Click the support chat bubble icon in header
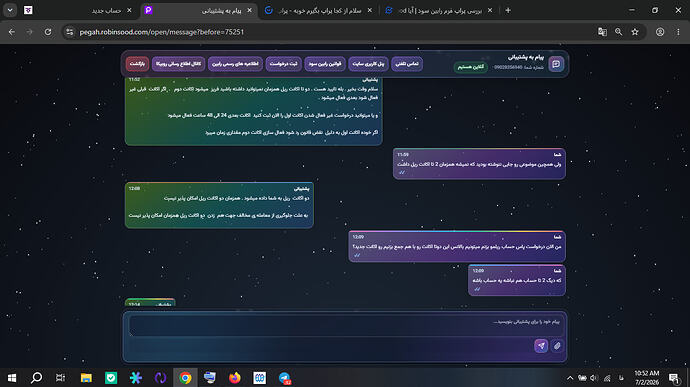The height and width of the screenshot is (387, 690). (556, 64)
